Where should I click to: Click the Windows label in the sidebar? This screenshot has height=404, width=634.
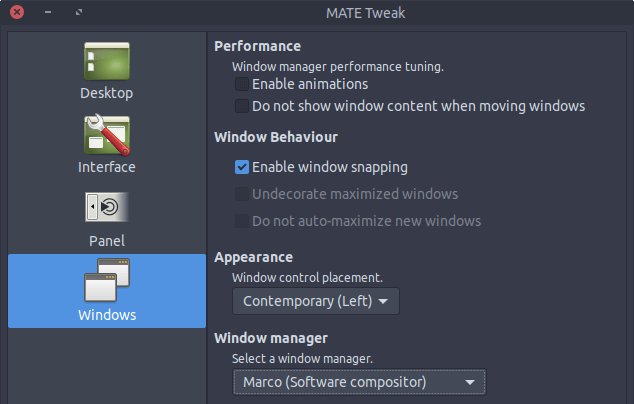(107, 315)
